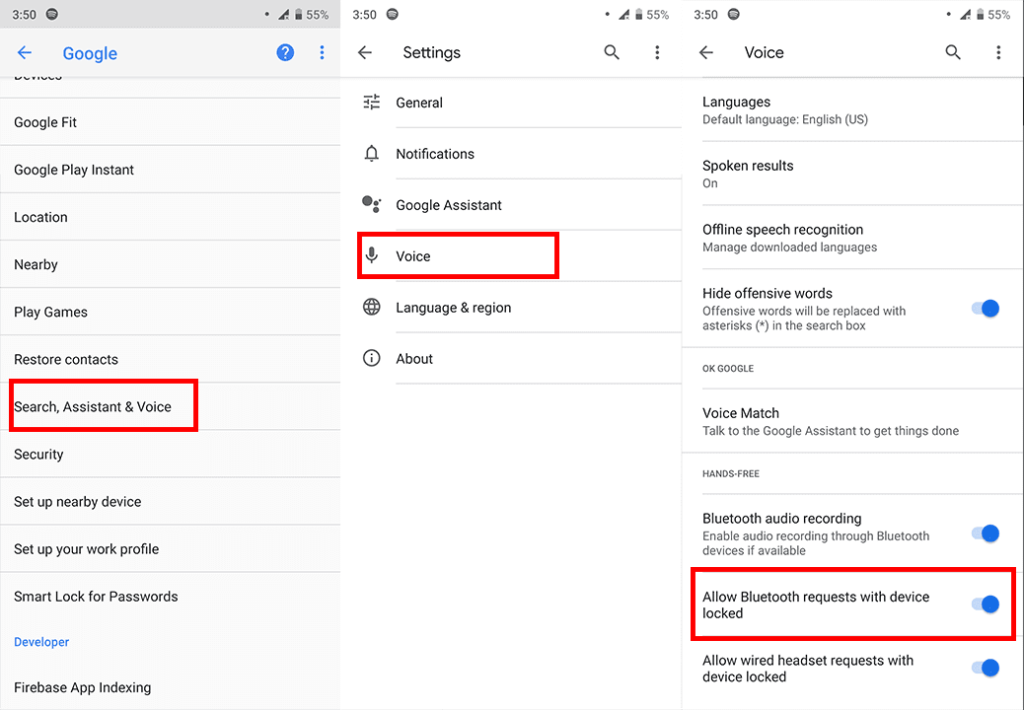The image size is (1024, 710).
Task: Tap 'Default language: English (US)' text
Action: (785, 120)
